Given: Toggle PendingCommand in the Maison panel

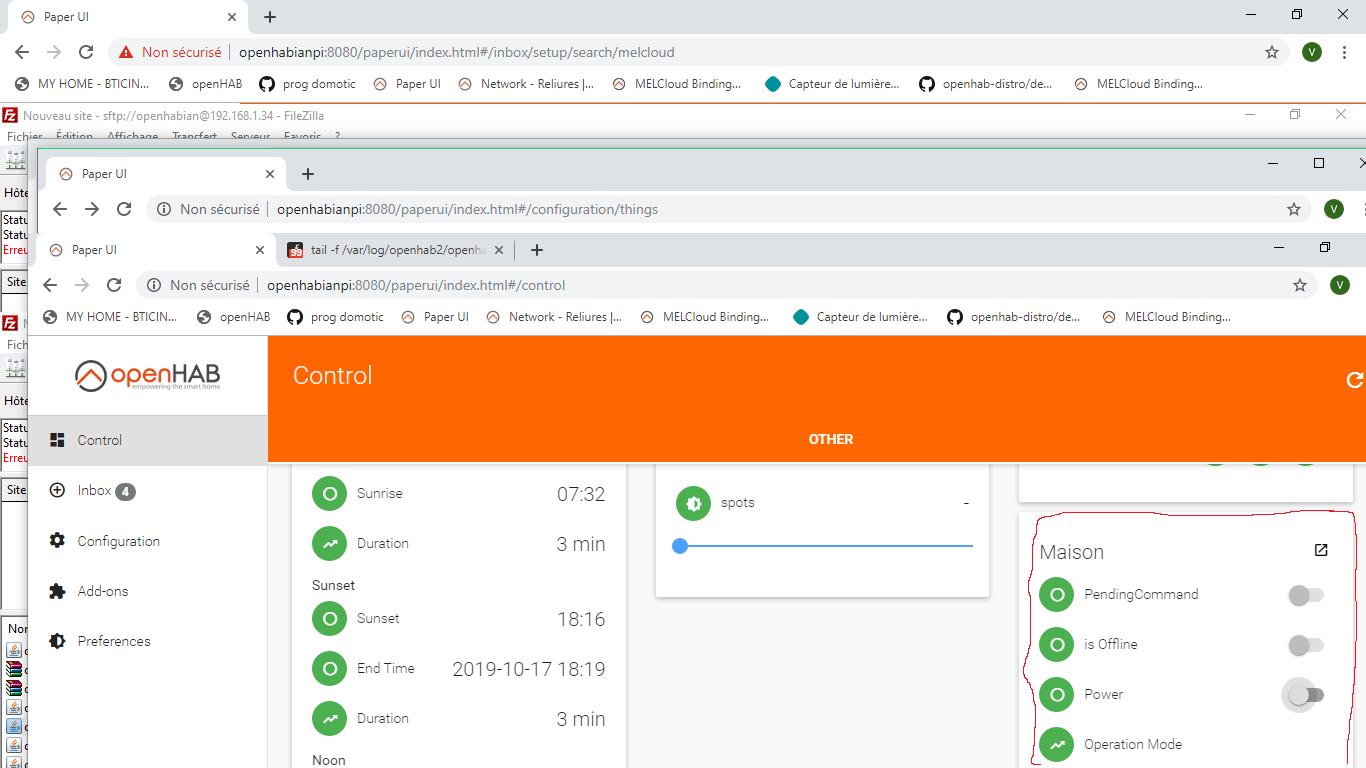Looking at the screenshot, I should (1303, 594).
